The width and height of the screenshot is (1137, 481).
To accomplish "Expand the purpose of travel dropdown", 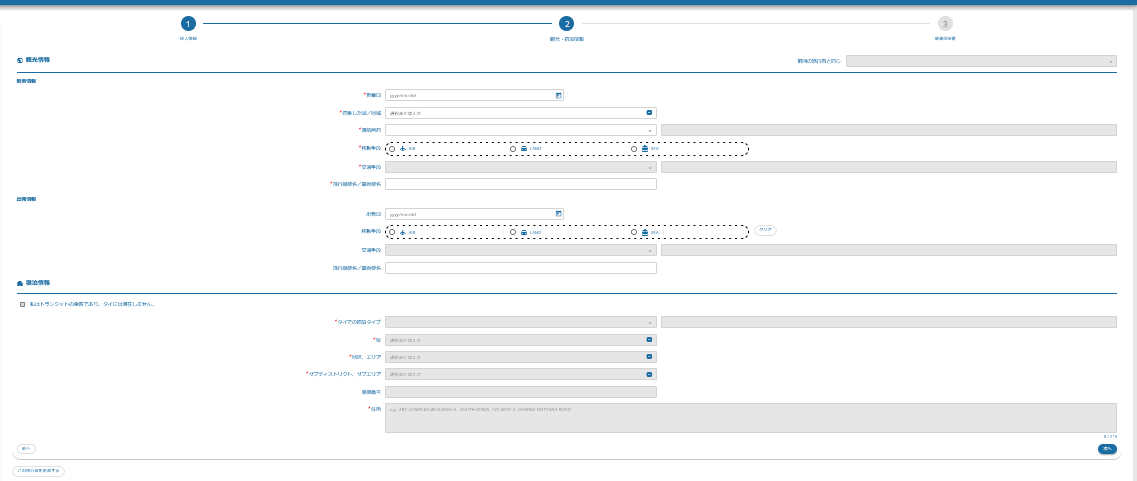I will (520, 130).
